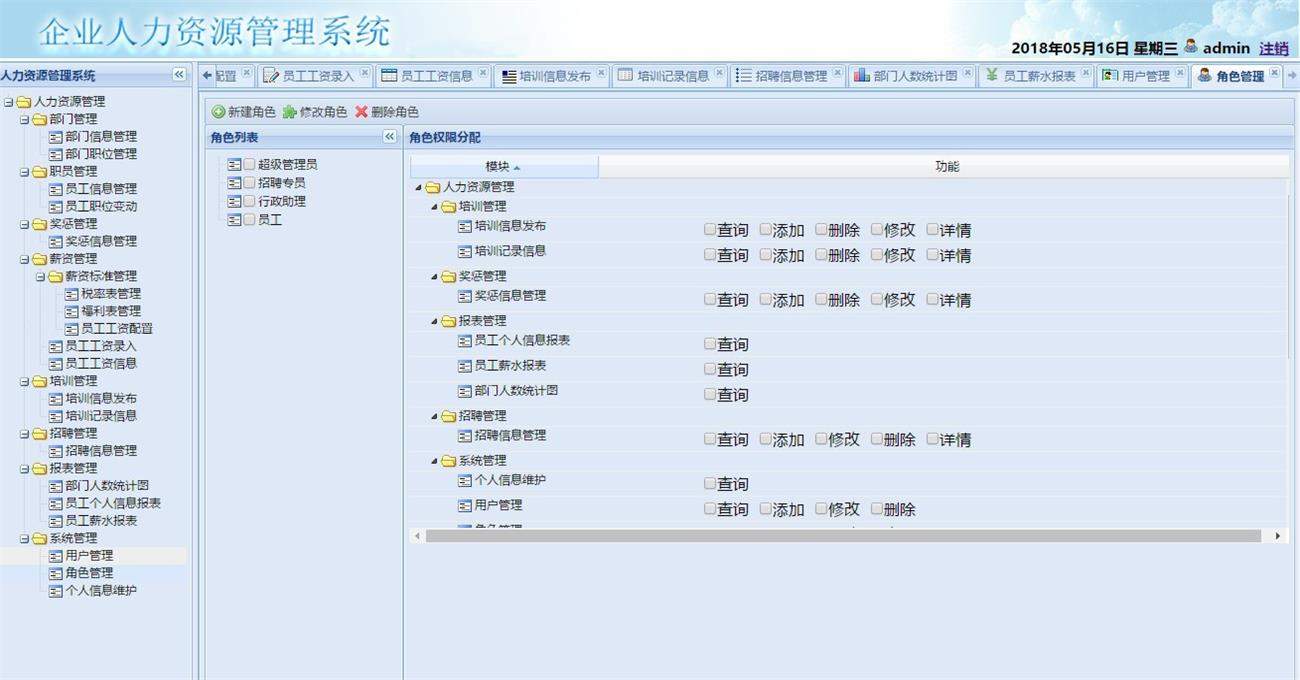Collapse the 角色列表 panel with its « arrow
The width and height of the screenshot is (1300, 680).
390,136
